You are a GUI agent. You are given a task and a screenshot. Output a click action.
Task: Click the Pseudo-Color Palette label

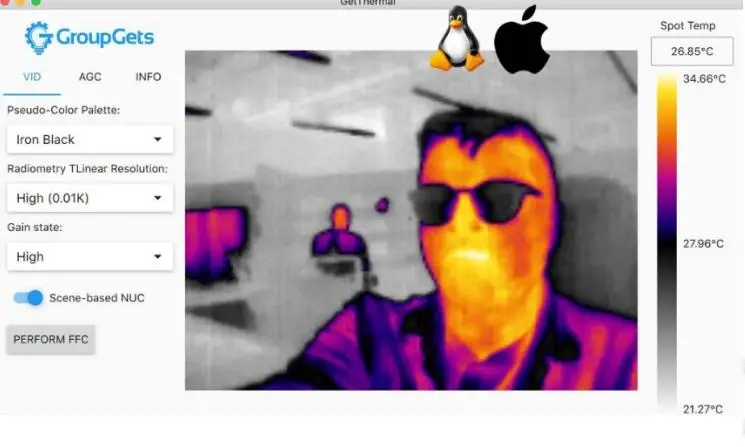[x=63, y=110]
